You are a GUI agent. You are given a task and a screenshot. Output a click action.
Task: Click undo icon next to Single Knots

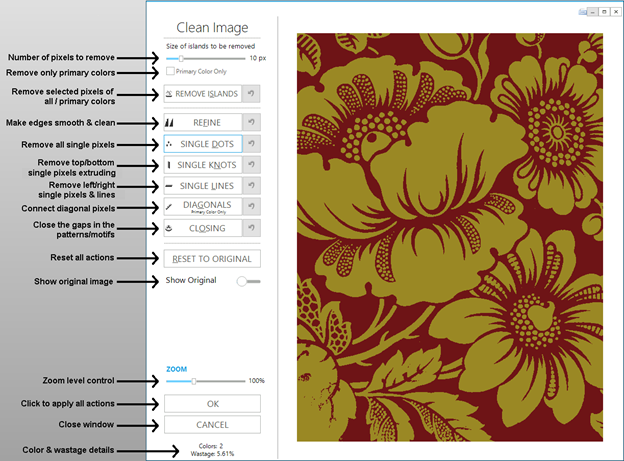[252, 164]
